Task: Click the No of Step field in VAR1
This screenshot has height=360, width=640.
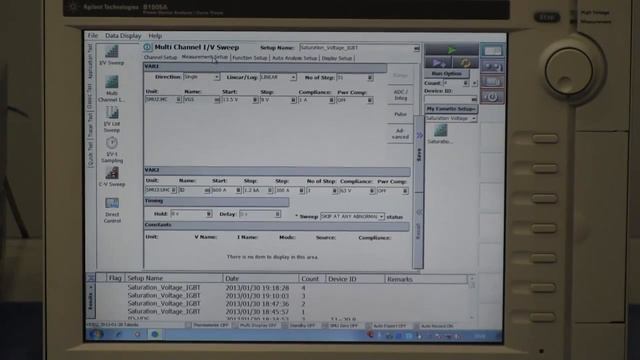Action: coord(354,78)
